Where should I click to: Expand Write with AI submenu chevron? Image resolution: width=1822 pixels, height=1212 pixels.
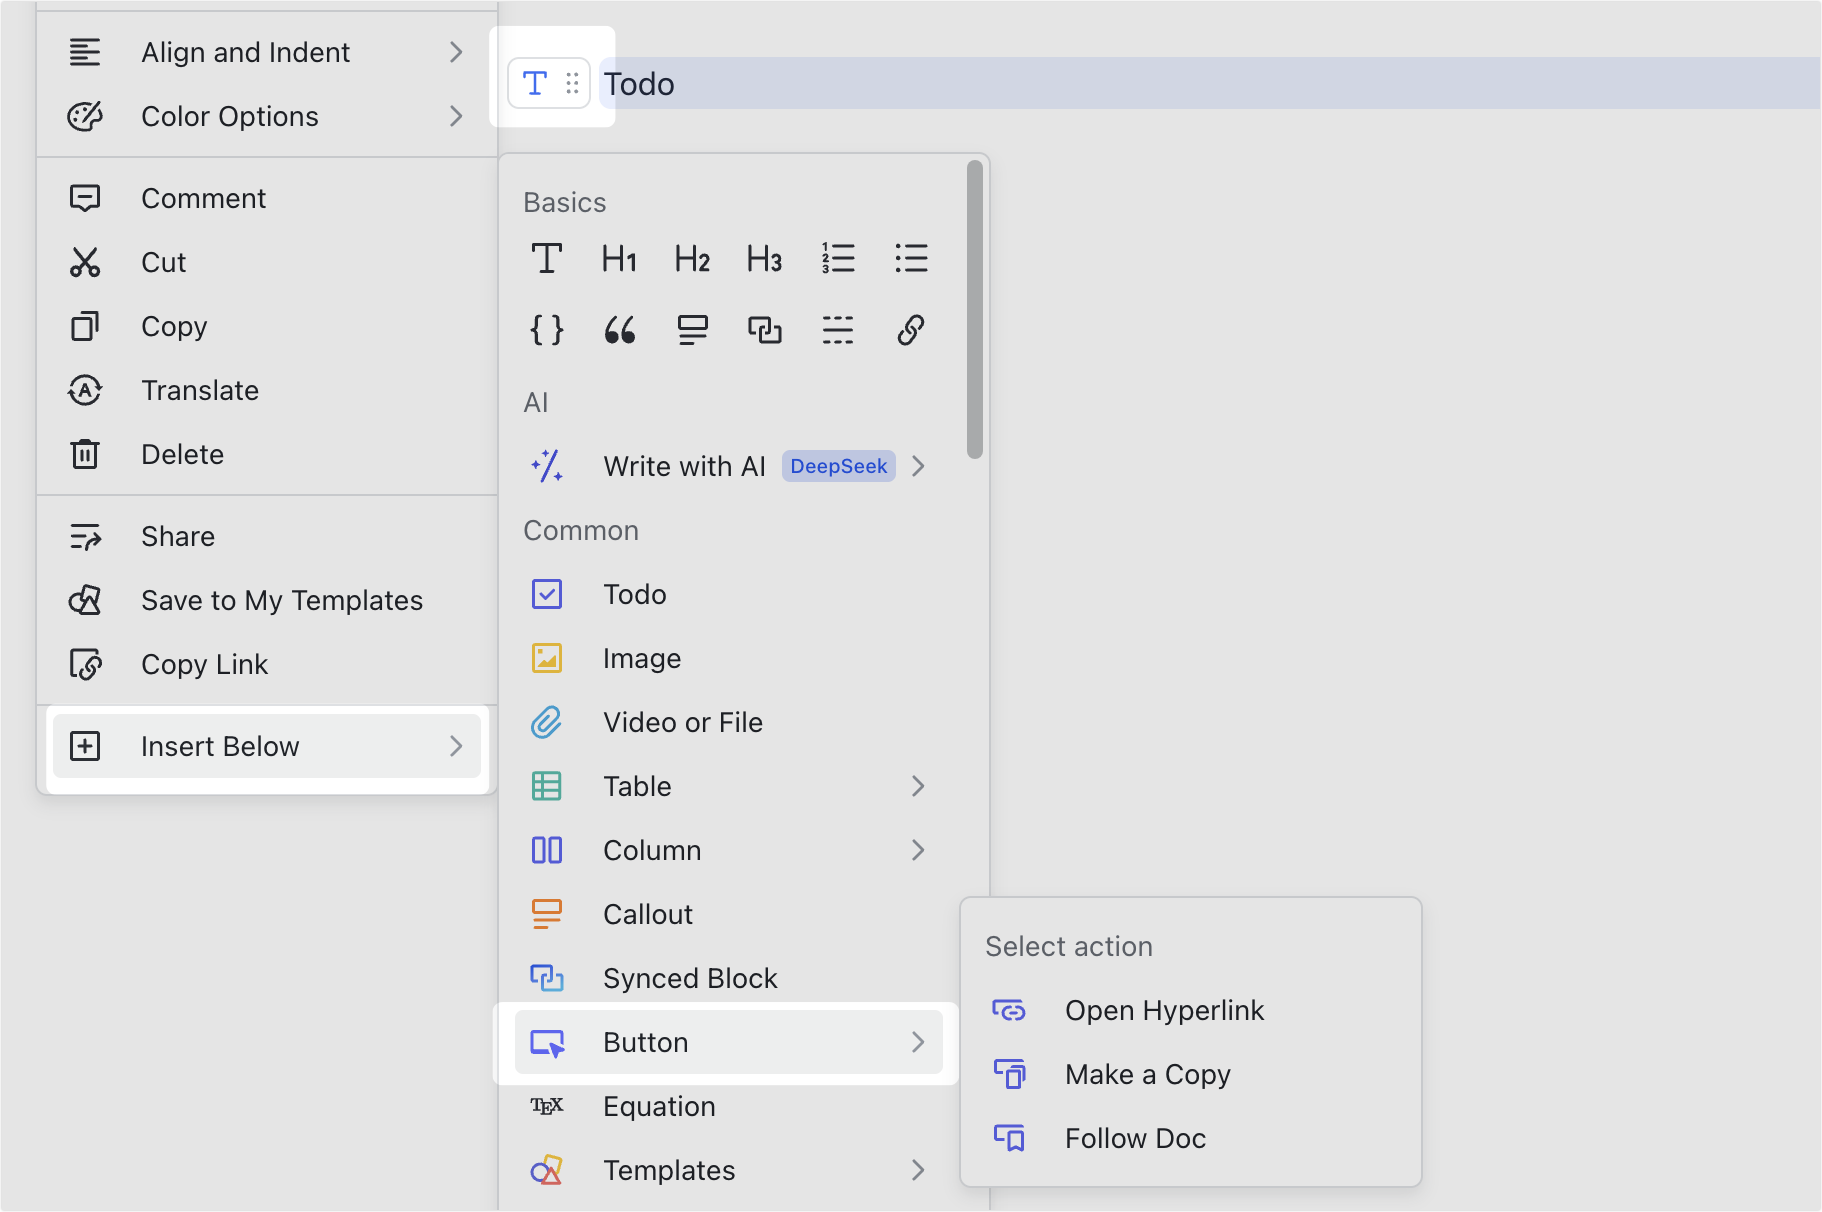tap(918, 466)
